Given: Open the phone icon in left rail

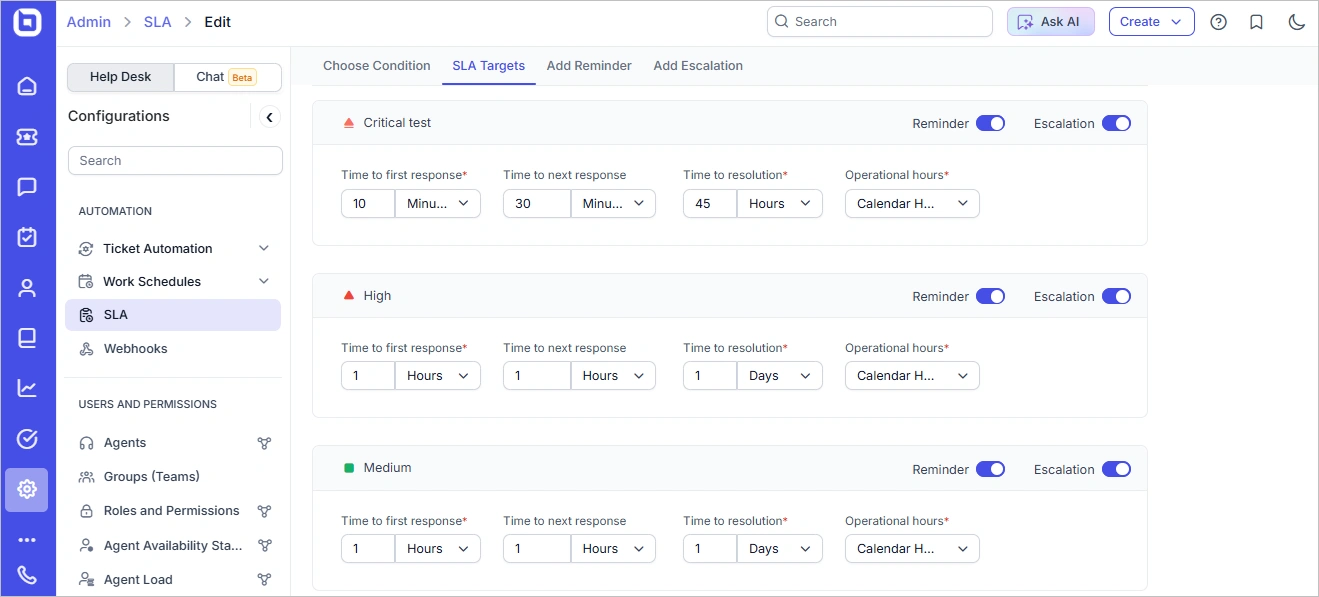Looking at the screenshot, I should point(27,575).
